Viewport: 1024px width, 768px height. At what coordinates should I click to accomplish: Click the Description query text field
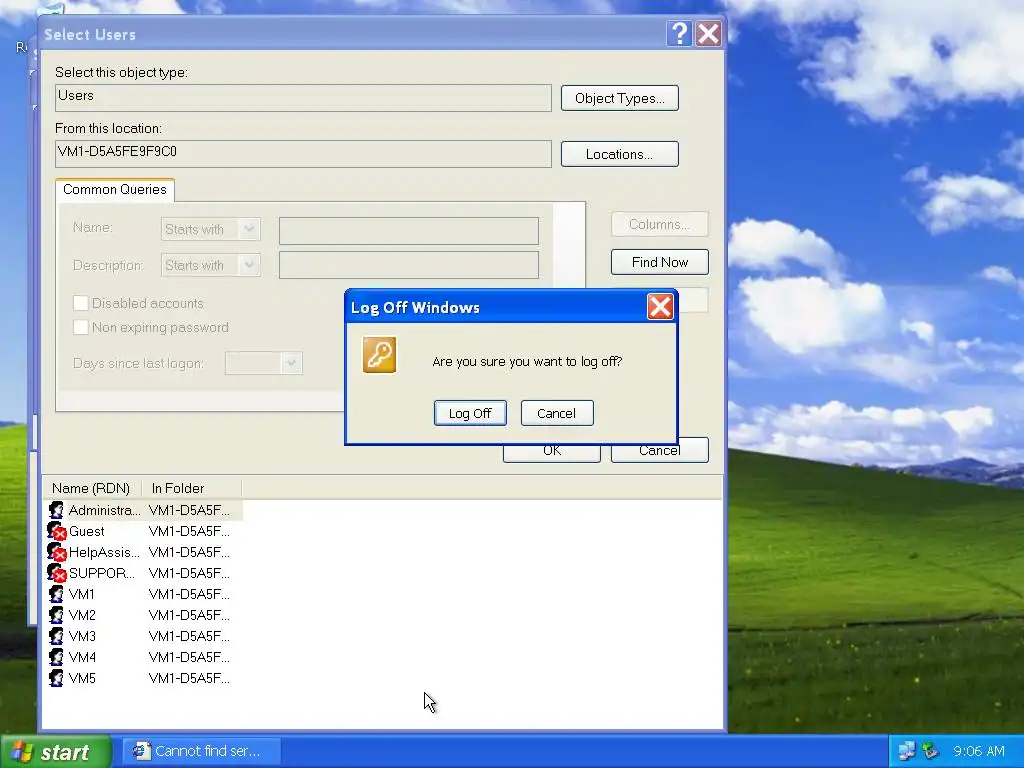(x=409, y=265)
